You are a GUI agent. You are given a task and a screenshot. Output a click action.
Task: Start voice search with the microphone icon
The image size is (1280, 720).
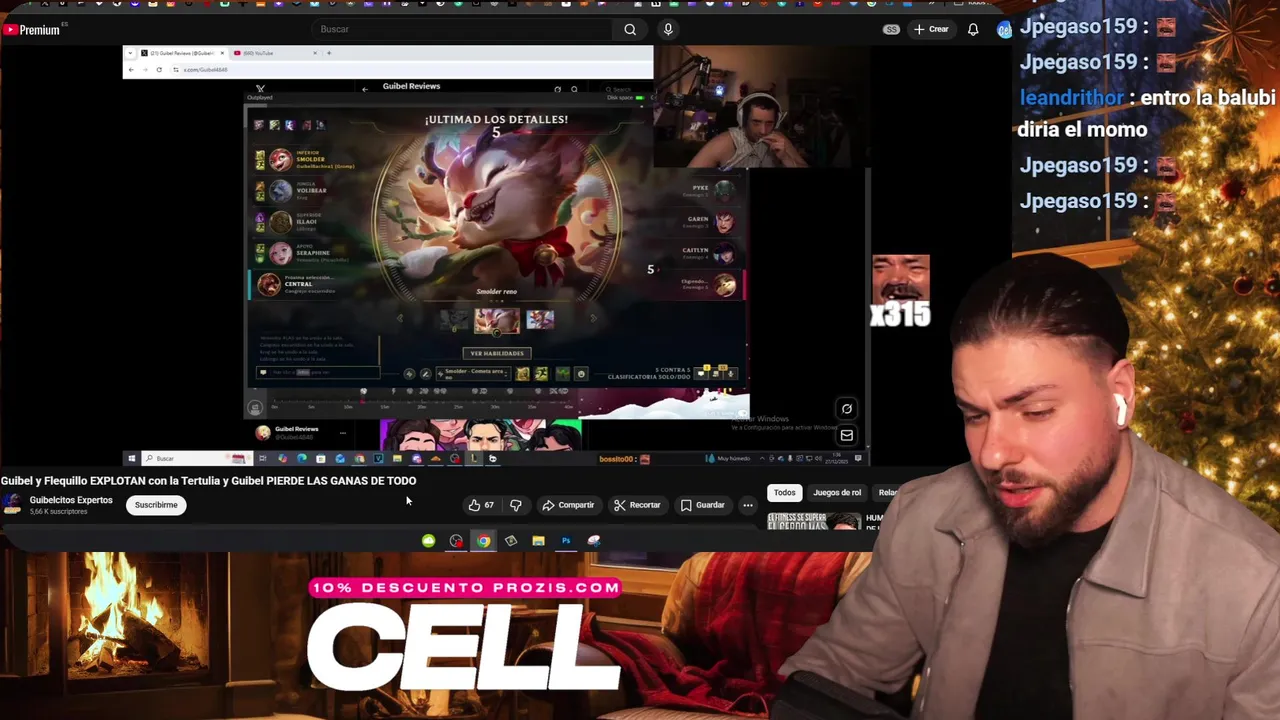tap(668, 29)
